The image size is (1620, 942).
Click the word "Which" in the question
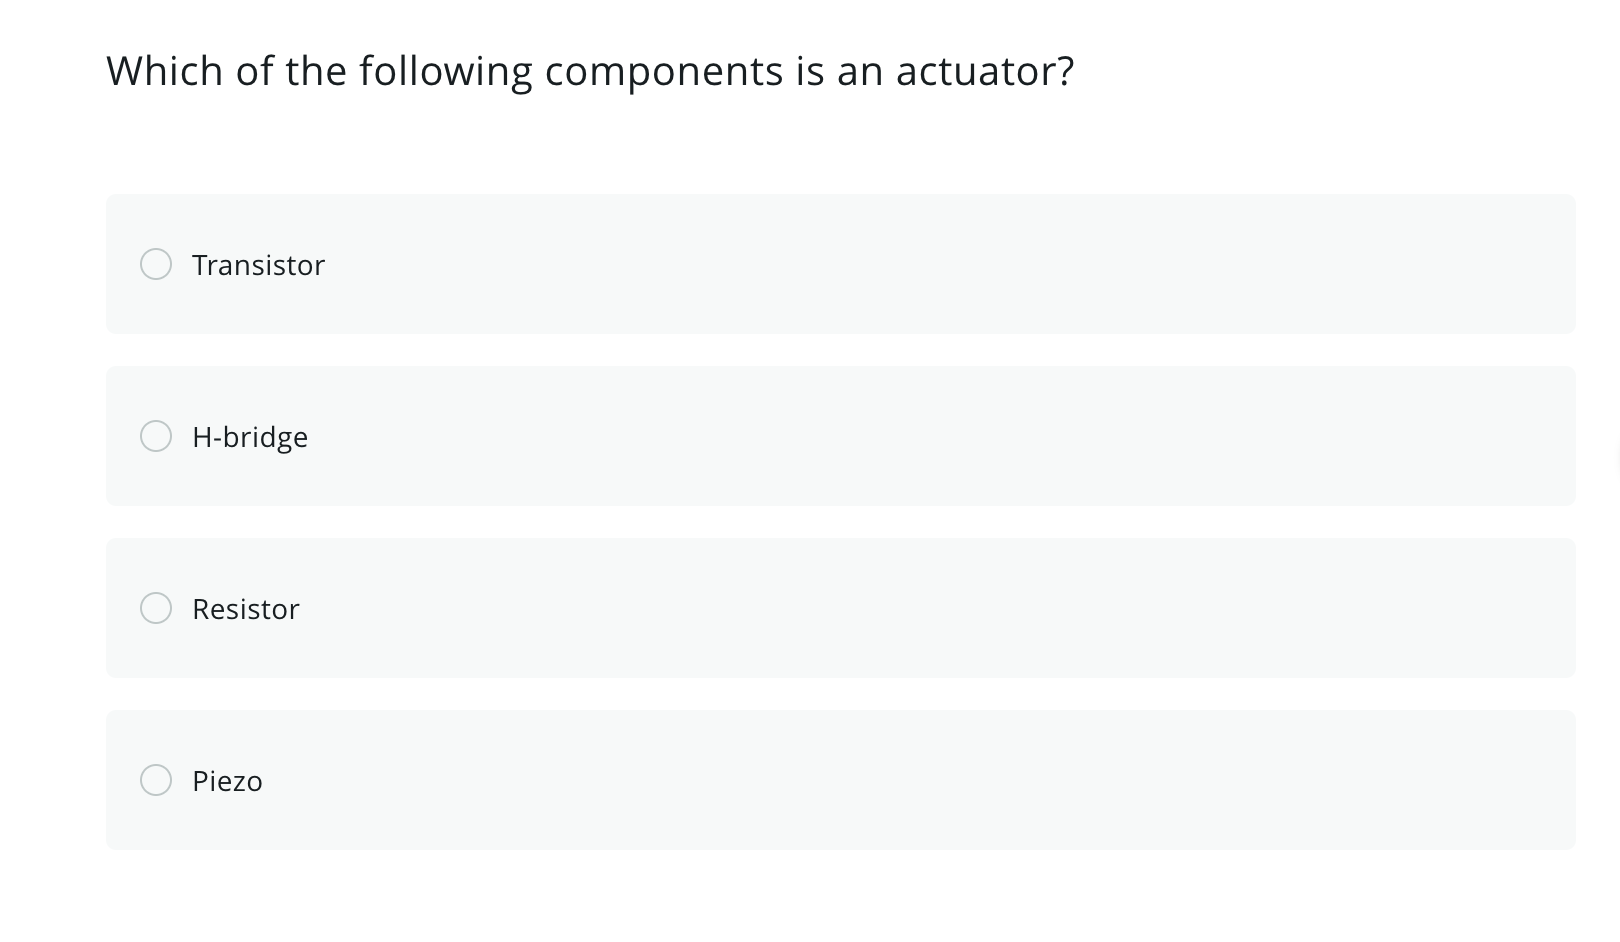(x=165, y=71)
